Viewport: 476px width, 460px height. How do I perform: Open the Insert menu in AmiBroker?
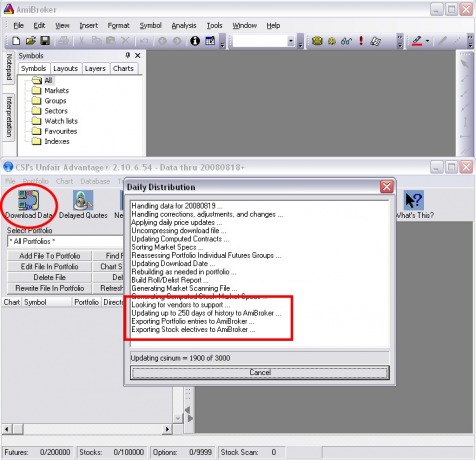[x=88, y=25]
